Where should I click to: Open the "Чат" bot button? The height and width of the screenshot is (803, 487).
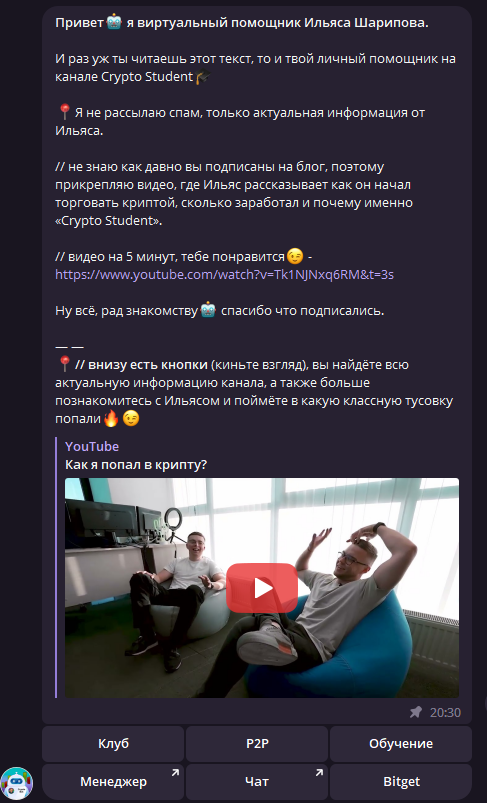click(x=257, y=782)
